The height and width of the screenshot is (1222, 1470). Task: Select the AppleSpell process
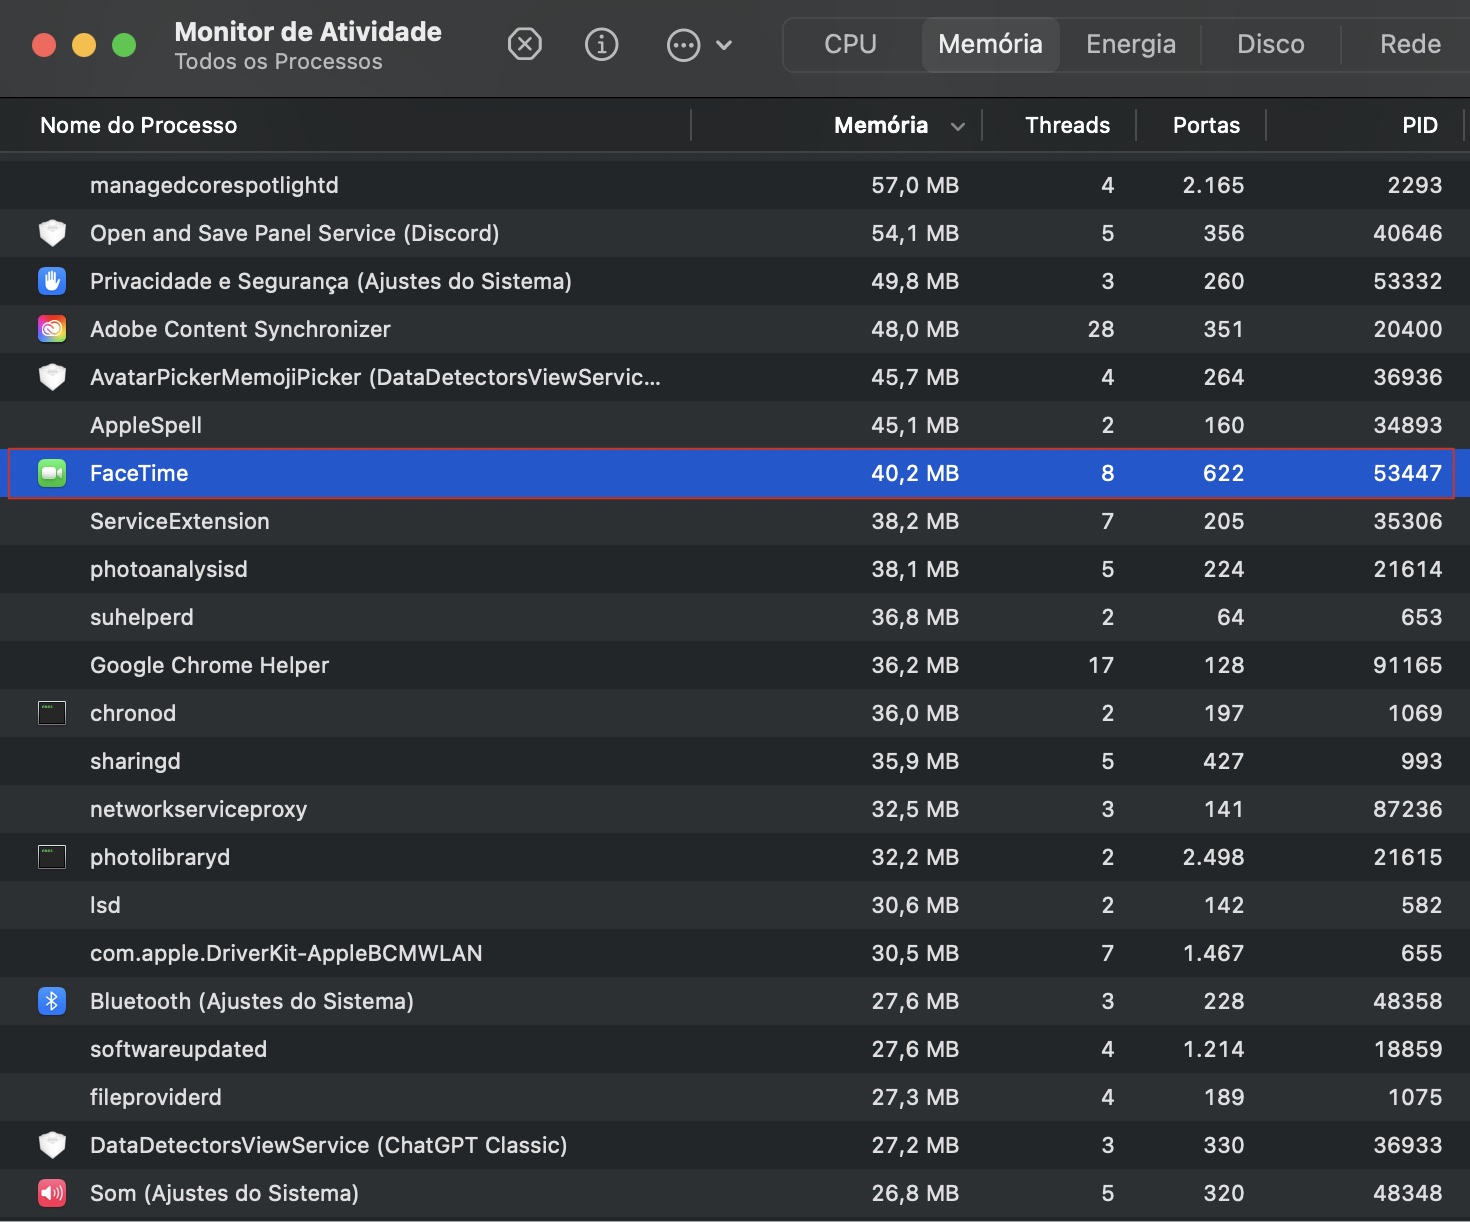[146, 425]
